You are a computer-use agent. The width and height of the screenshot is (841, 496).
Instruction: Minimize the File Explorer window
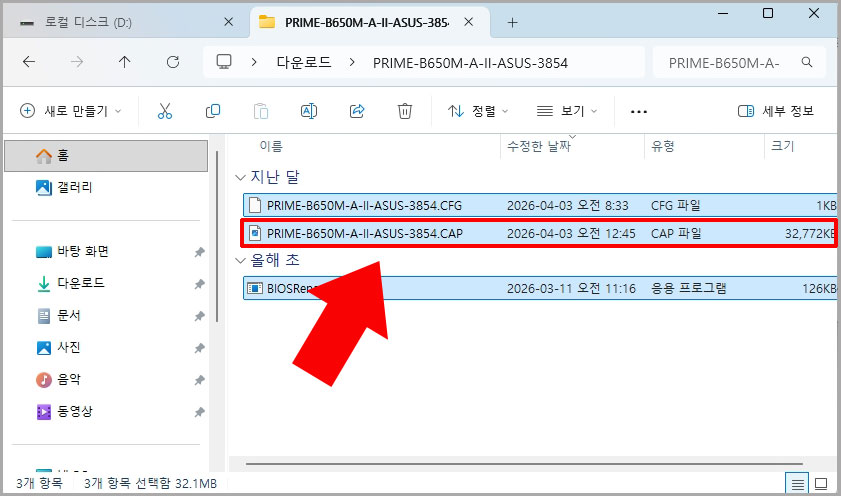pos(722,13)
